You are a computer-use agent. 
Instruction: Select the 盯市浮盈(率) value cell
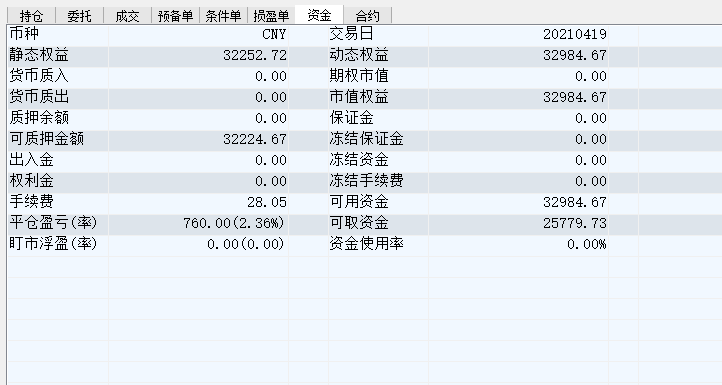[x=198, y=244]
